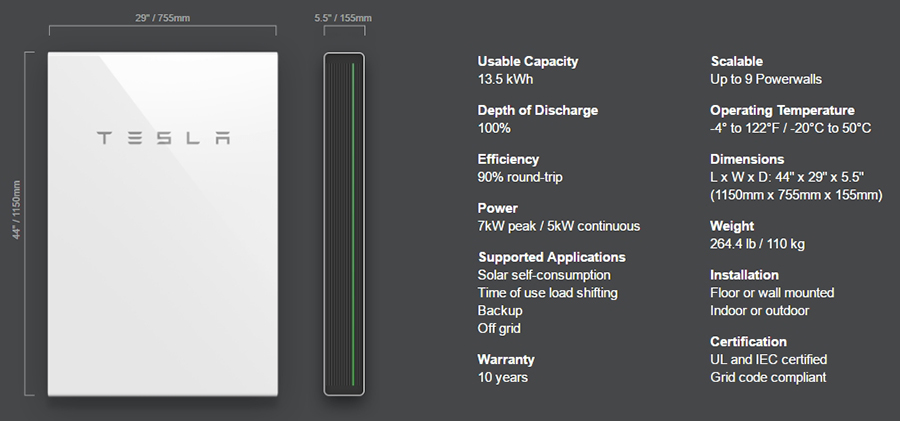Click the TESLA logo on the Powerwall front
Viewport: 900px width, 421px height.
point(164,138)
